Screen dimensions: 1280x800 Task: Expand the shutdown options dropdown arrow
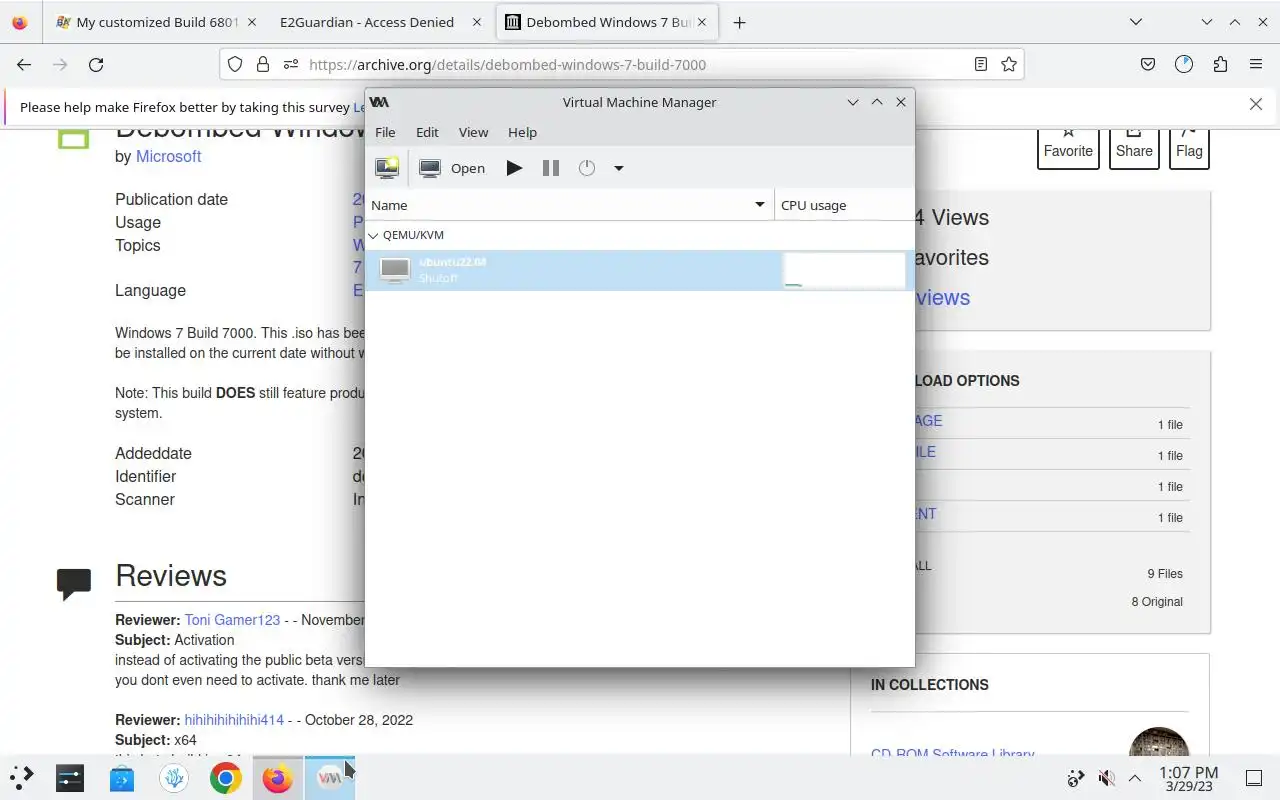click(618, 168)
